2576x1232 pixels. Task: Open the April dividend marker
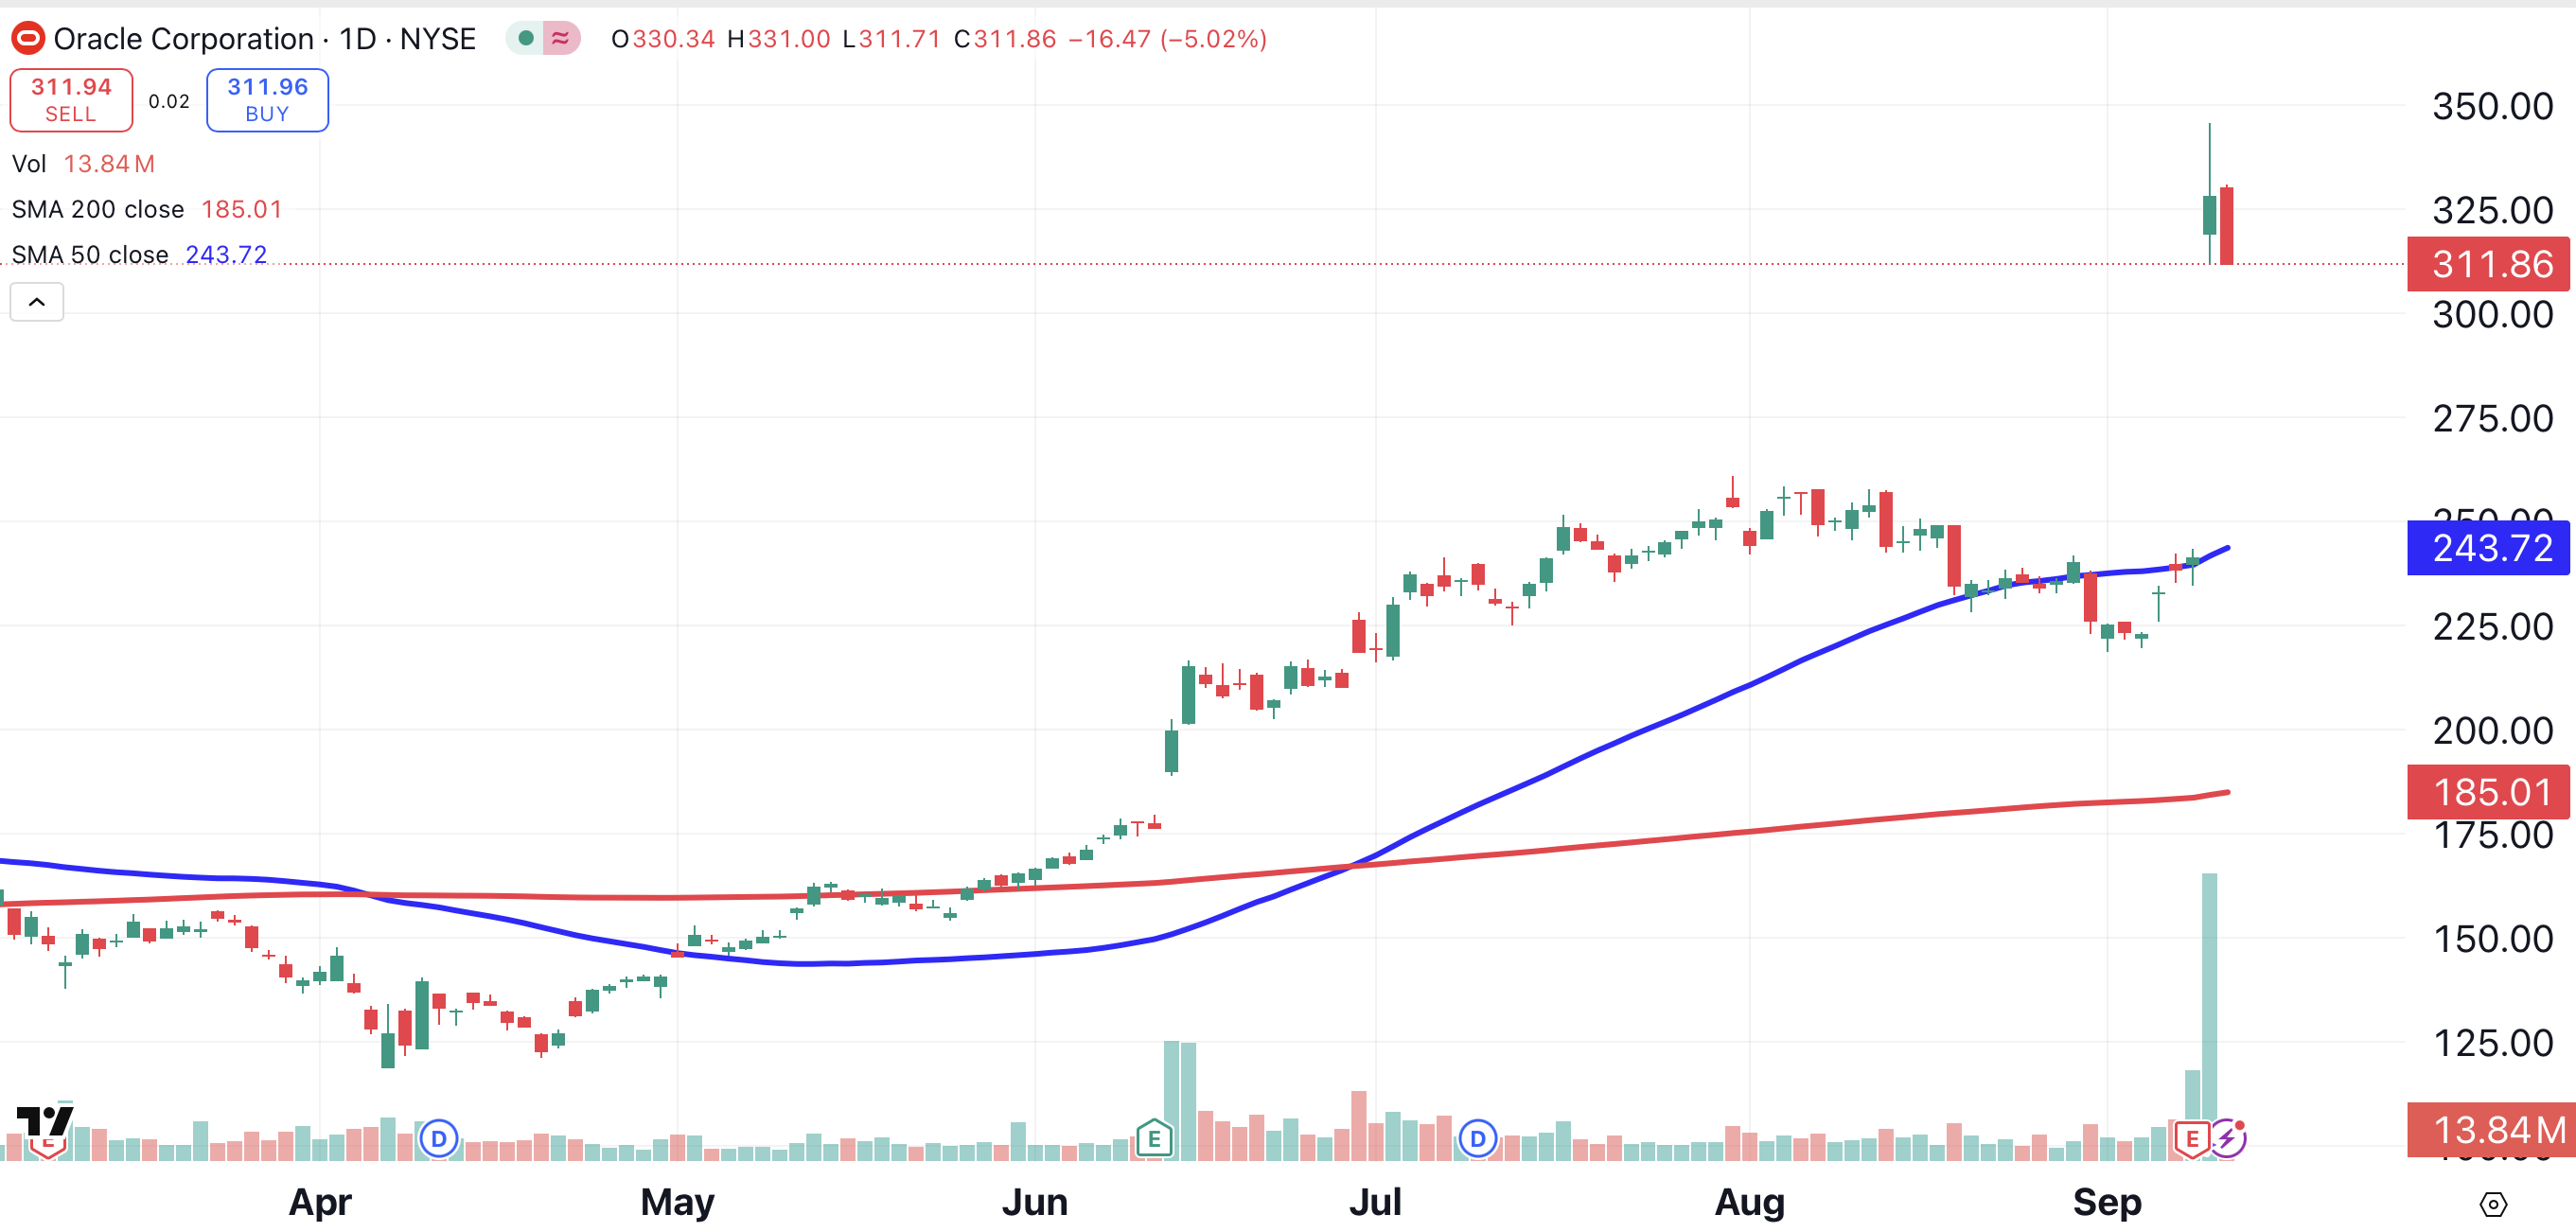pos(438,1139)
